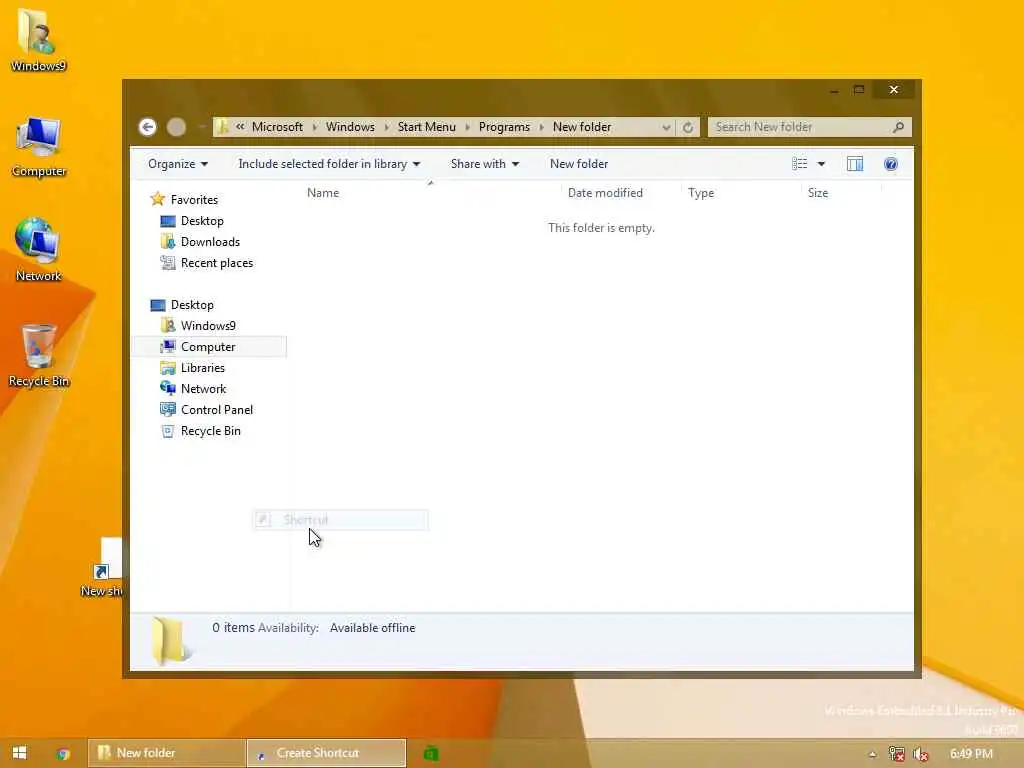This screenshot has width=1024, height=768.
Task: Switch to Create Shortcut taskbar button
Action: 327,753
